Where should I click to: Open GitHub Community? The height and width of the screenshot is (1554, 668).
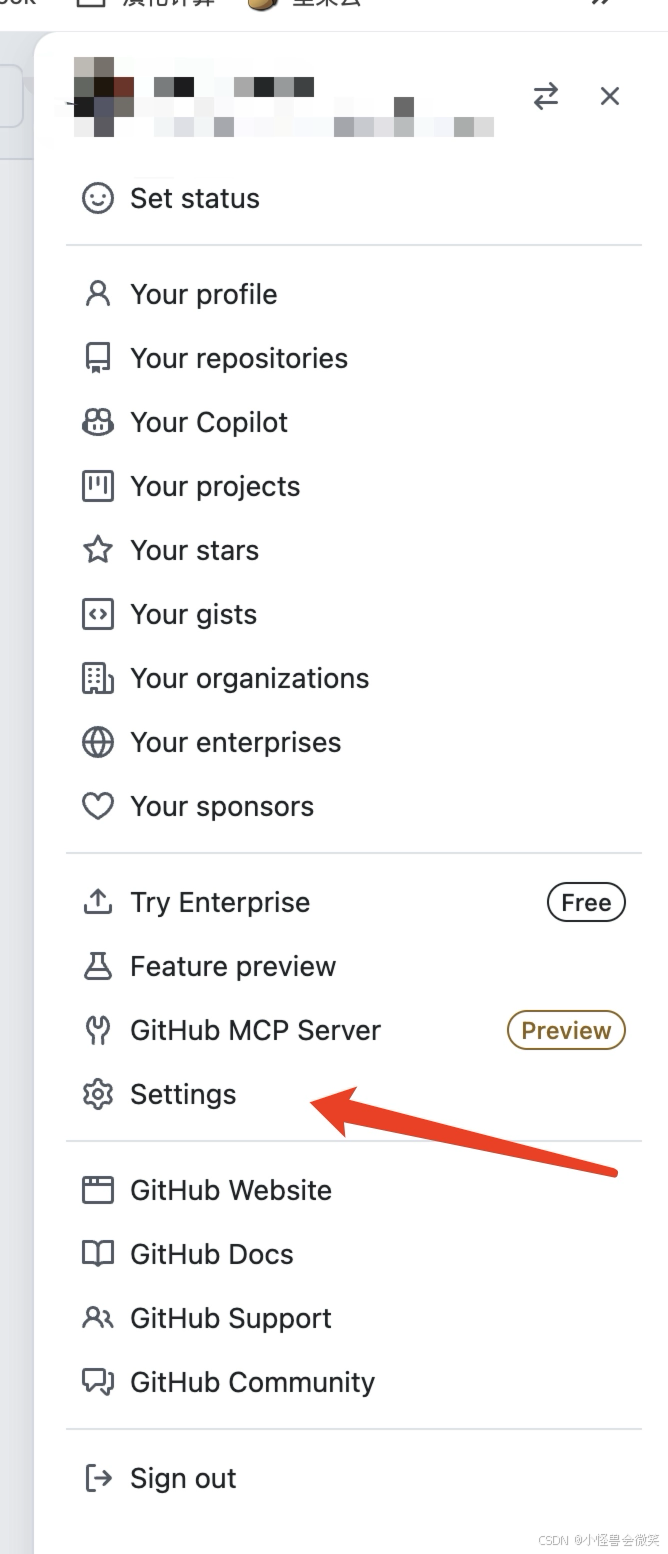(x=252, y=1382)
